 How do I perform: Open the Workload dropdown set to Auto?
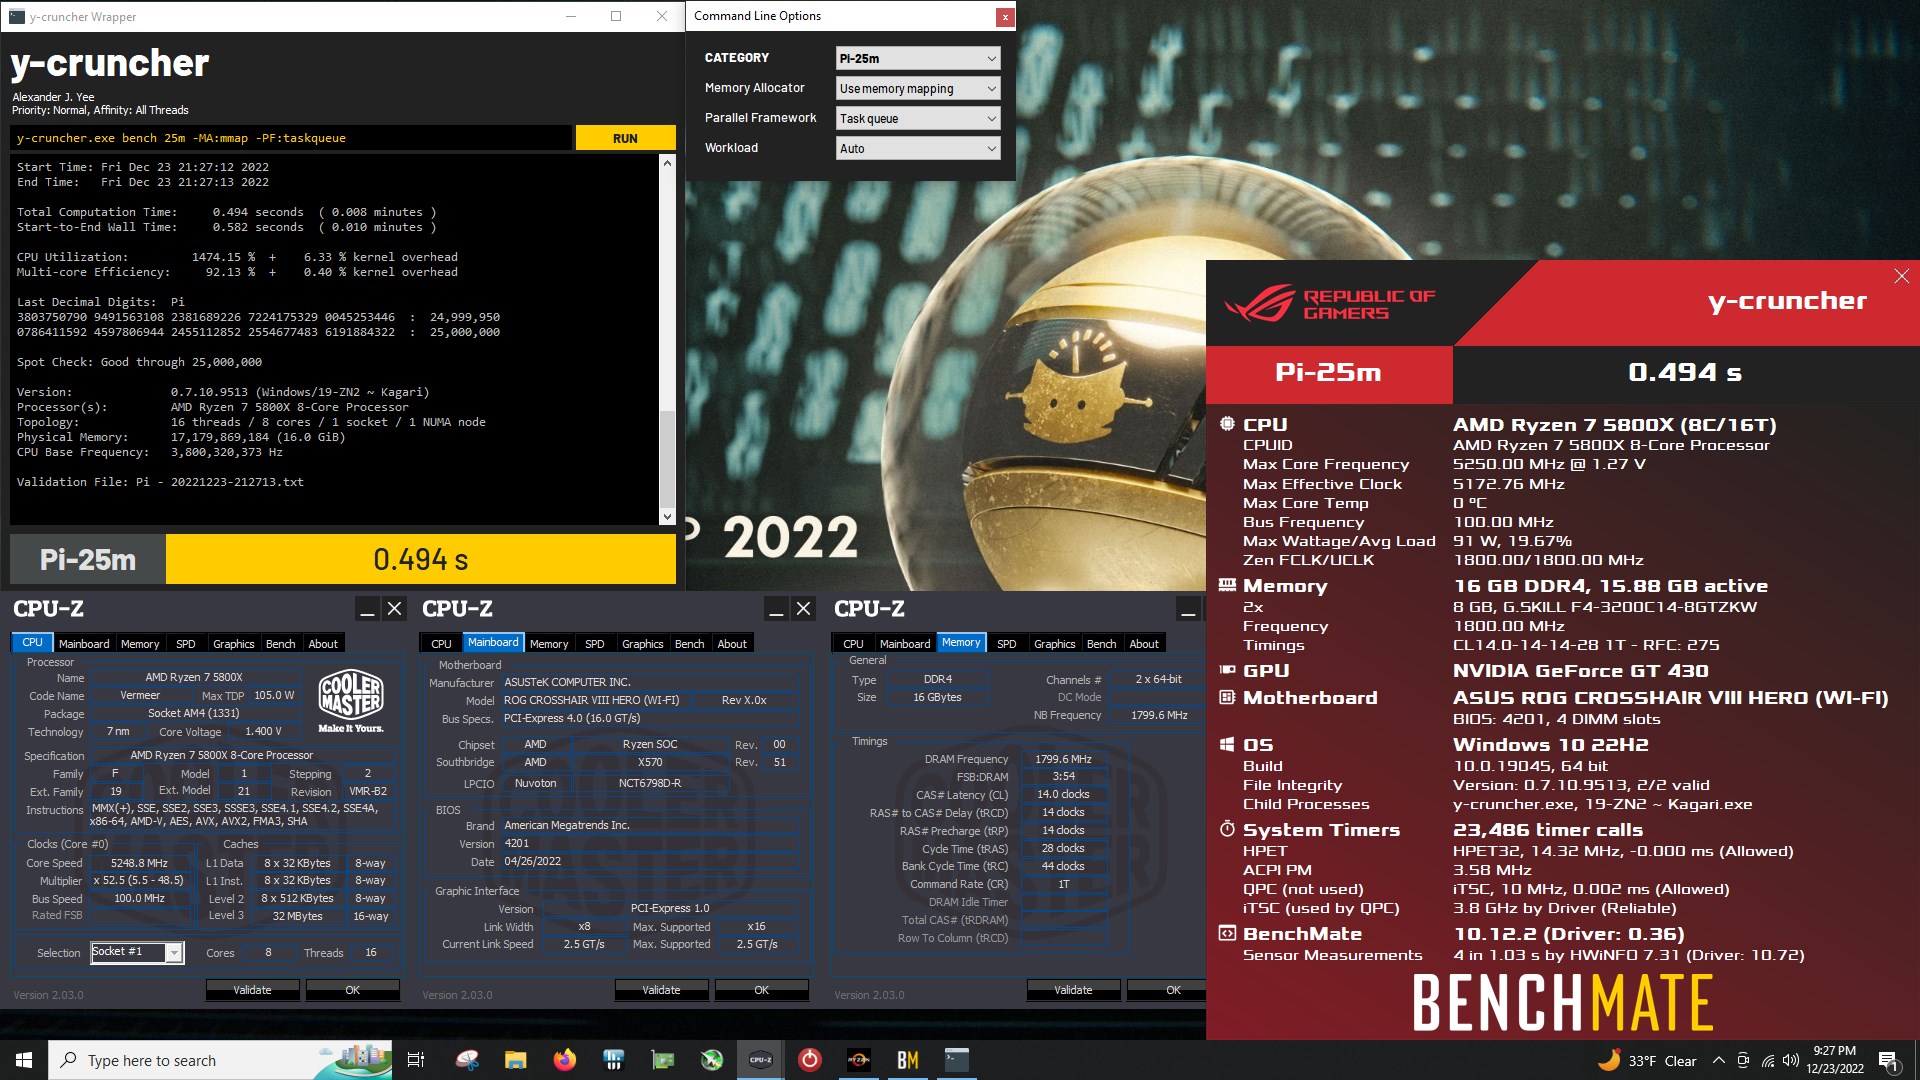click(917, 148)
